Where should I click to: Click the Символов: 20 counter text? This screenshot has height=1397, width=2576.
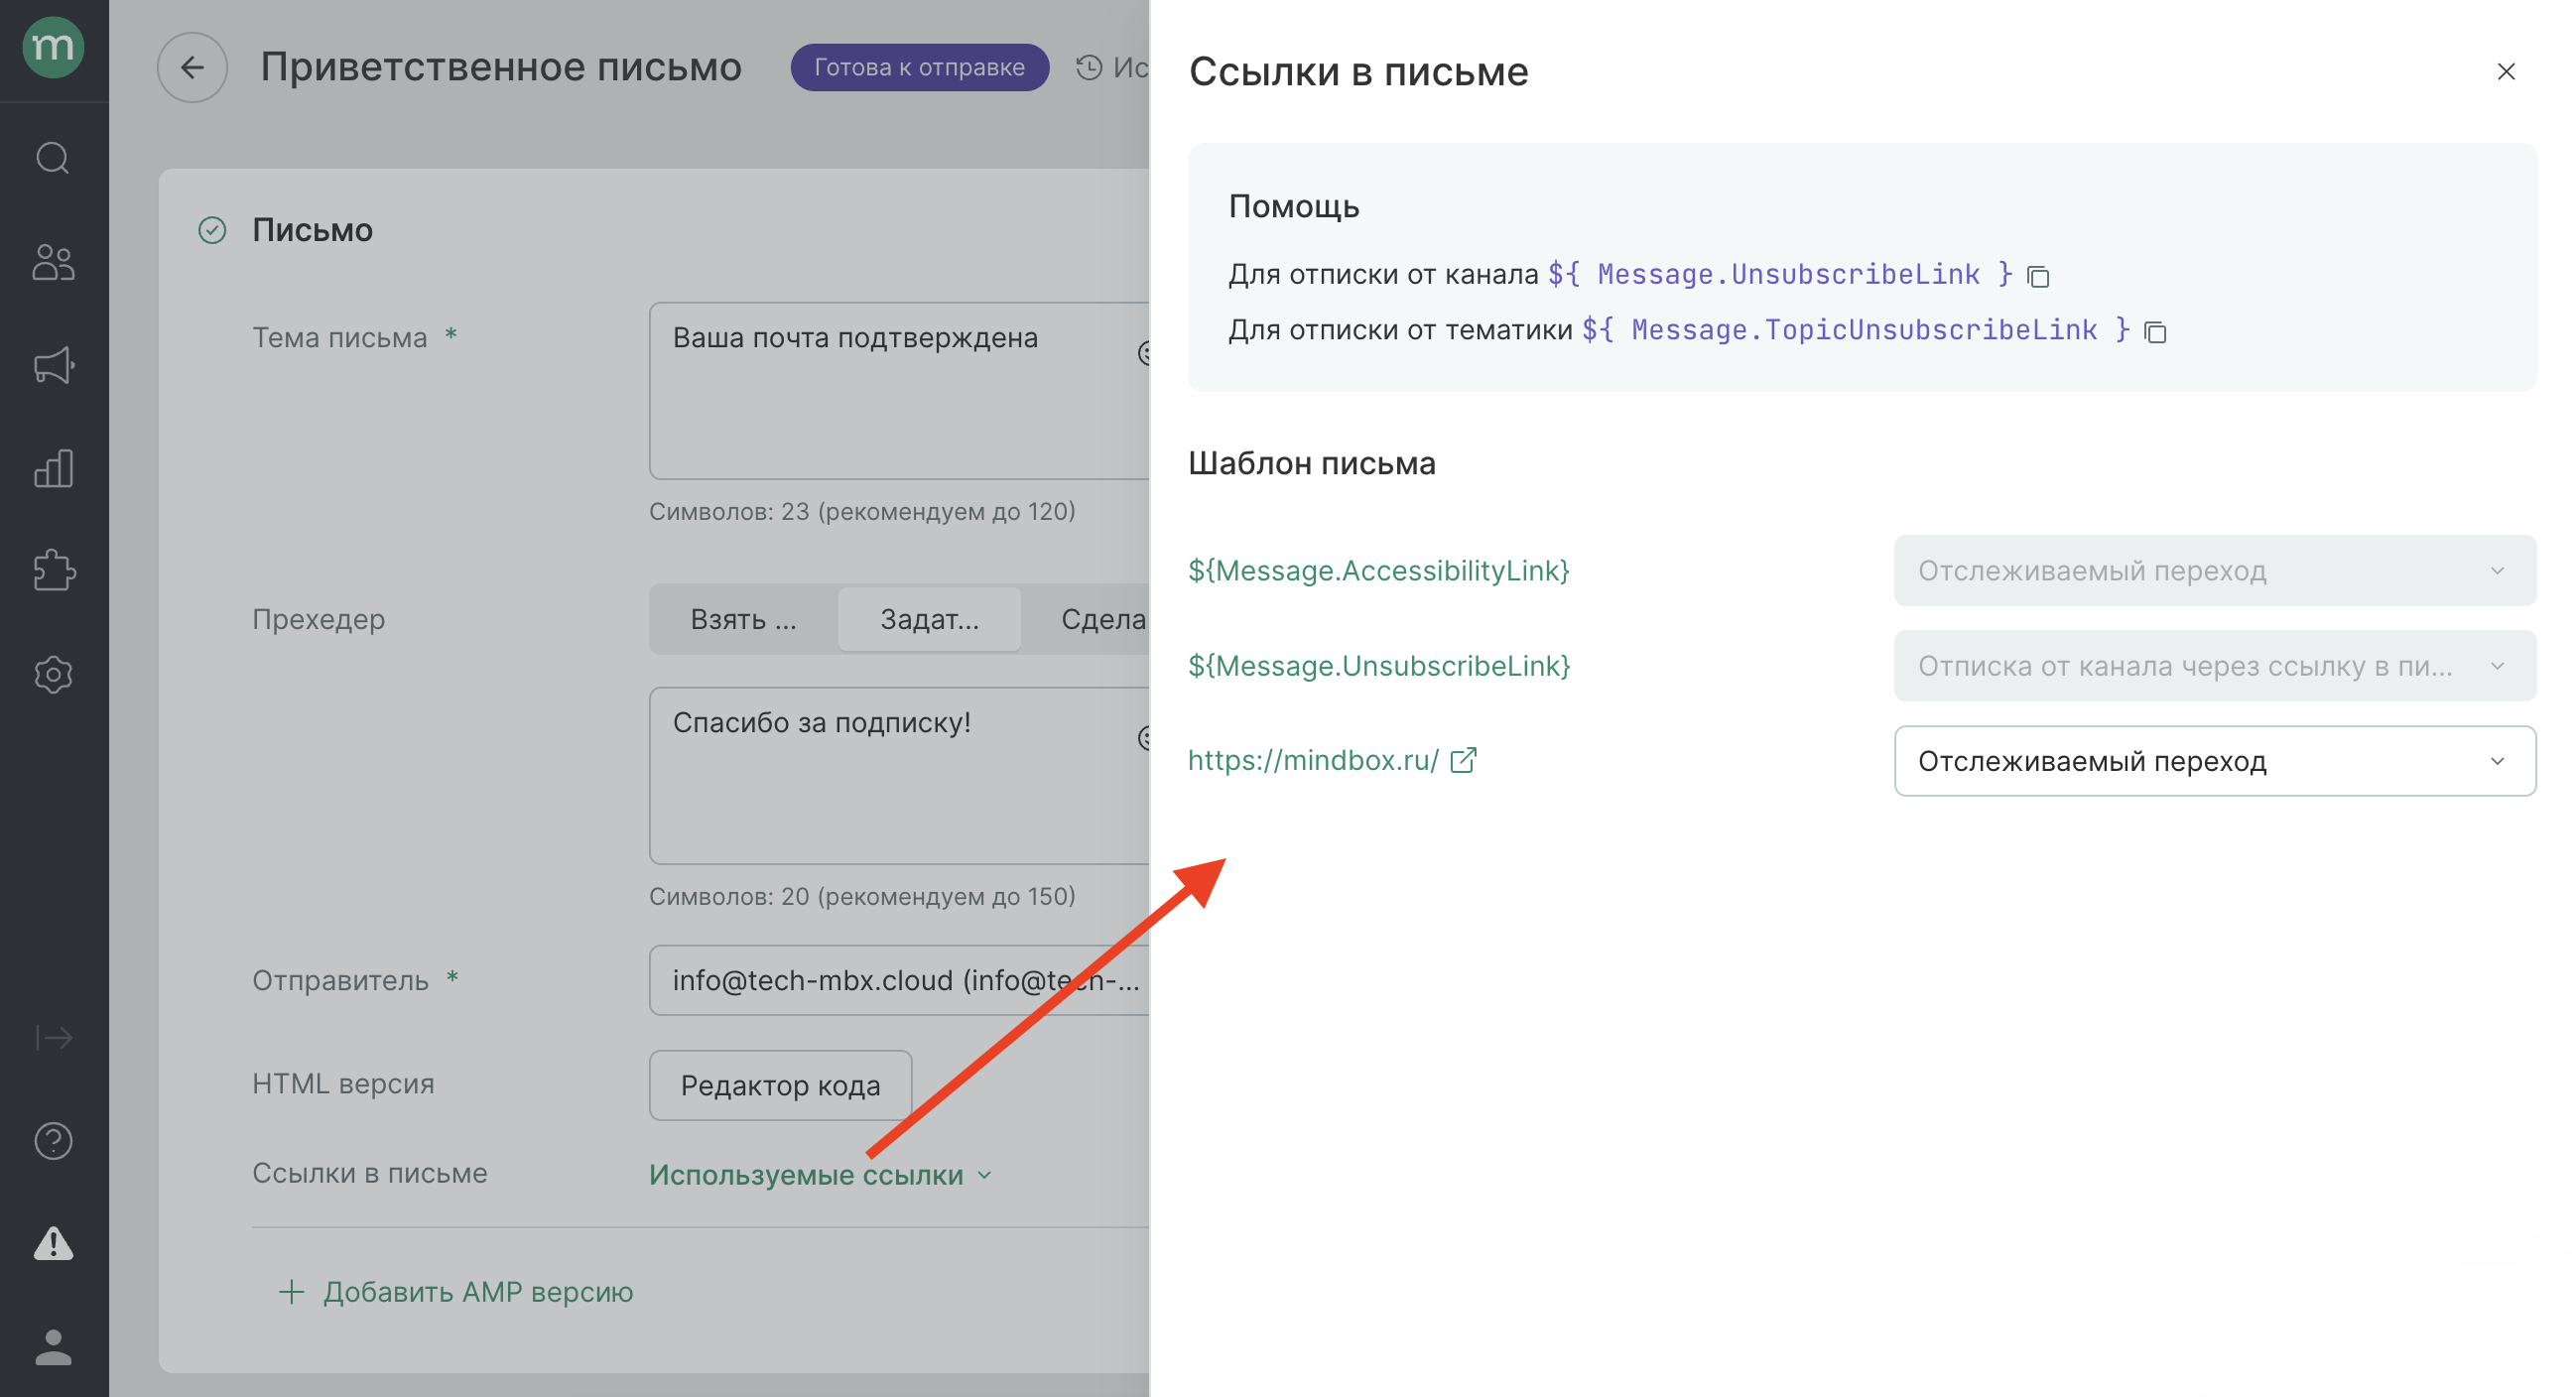[x=862, y=896]
